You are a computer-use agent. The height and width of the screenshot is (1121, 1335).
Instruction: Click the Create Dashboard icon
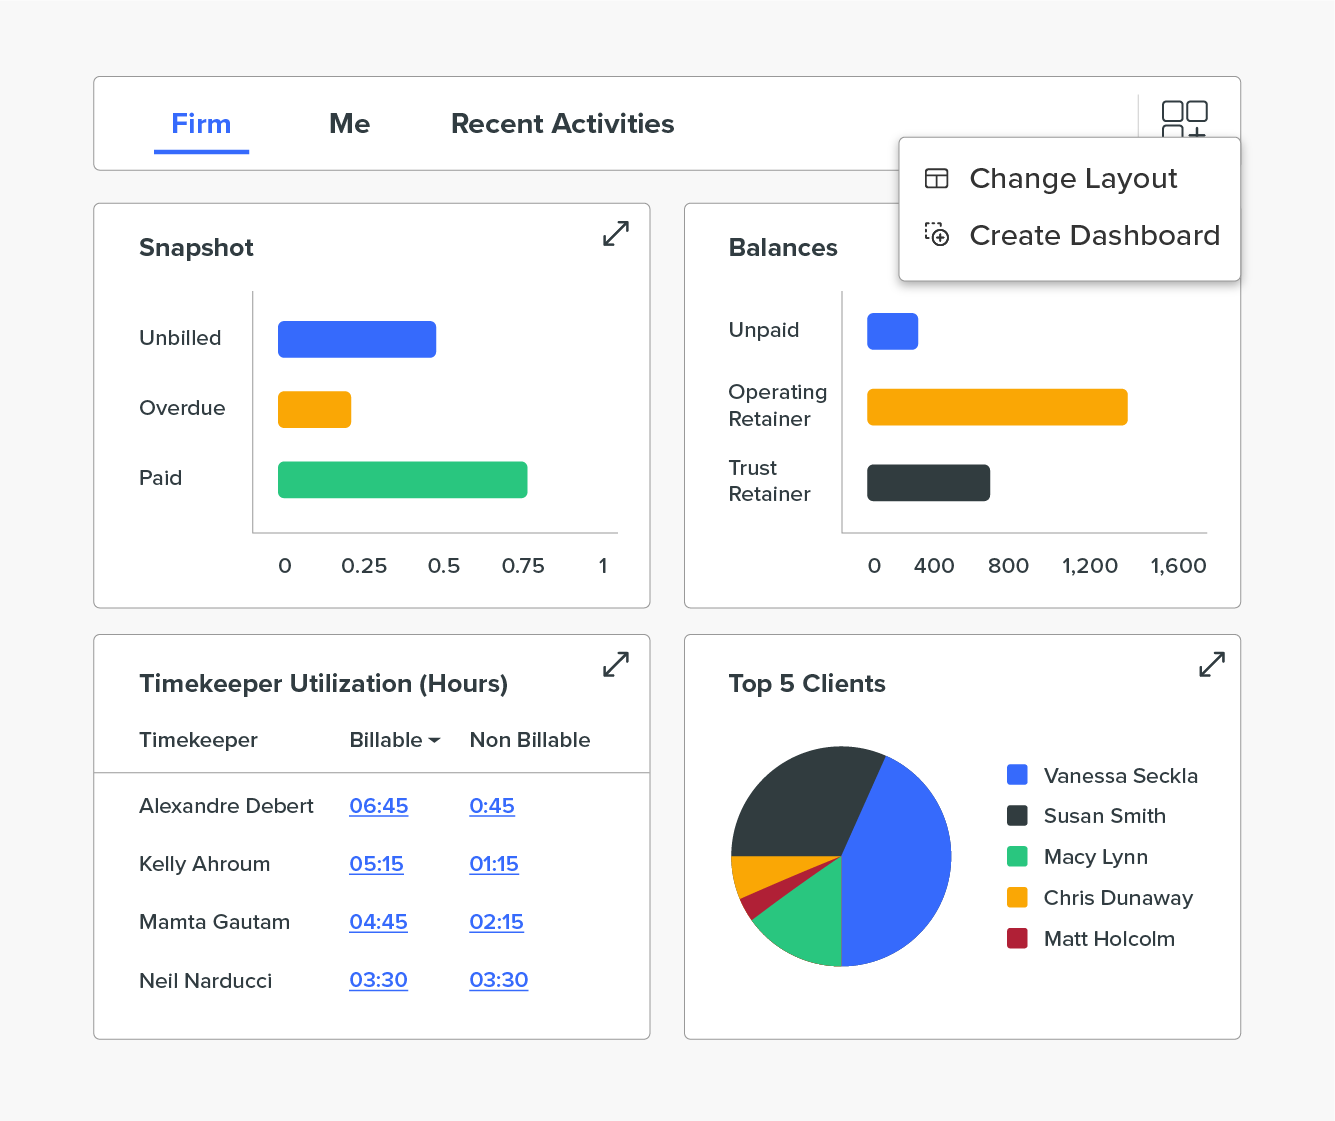[936, 235]
